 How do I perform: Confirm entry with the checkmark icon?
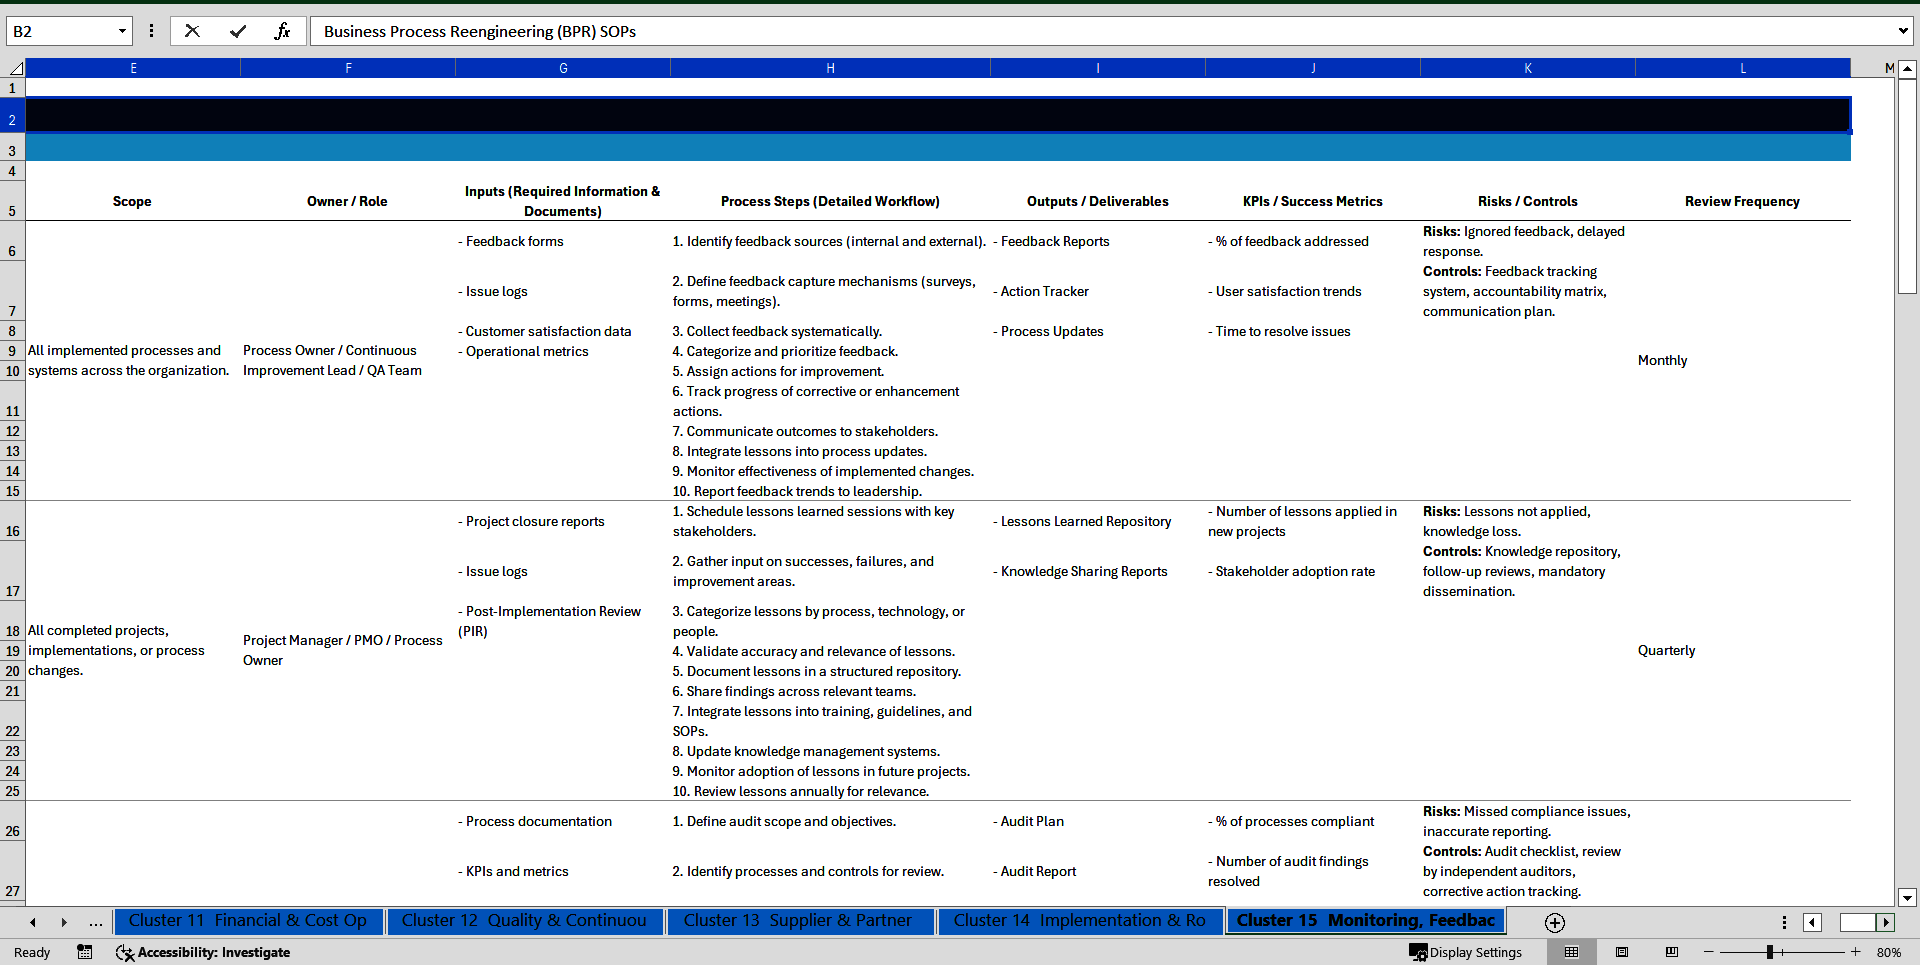(238, 31)
